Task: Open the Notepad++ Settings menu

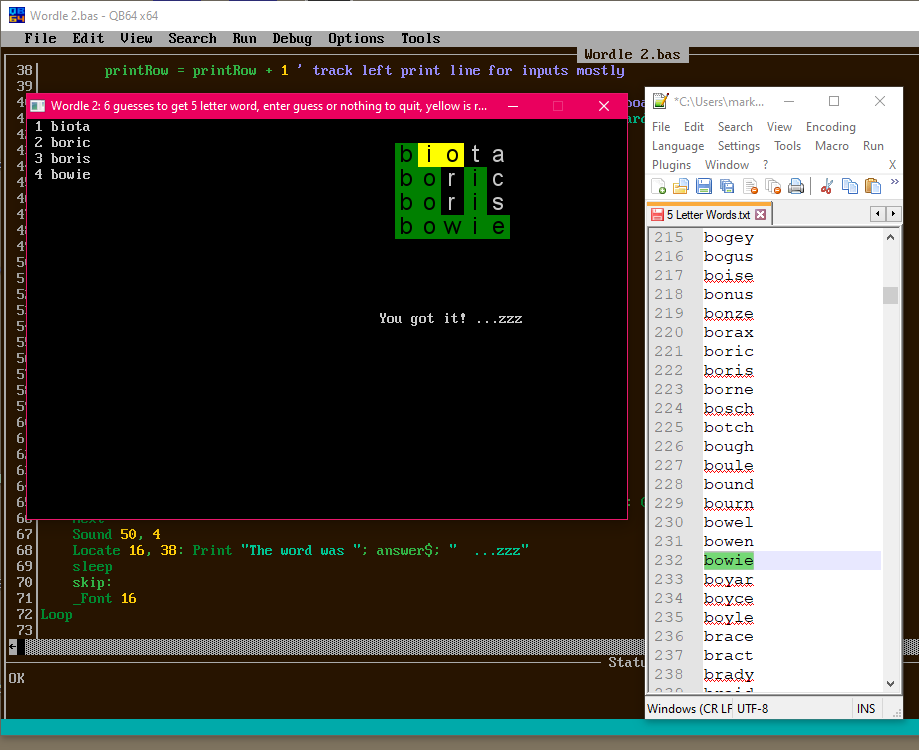Action: [x=738, y=146]
